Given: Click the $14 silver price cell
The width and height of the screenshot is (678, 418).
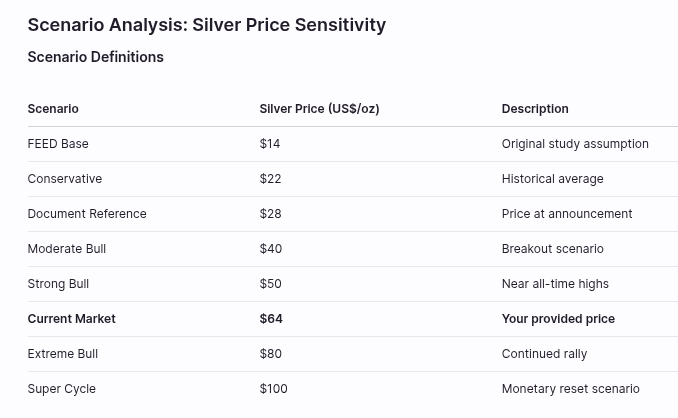Looking at the screenshot, I should click(270, 143).
